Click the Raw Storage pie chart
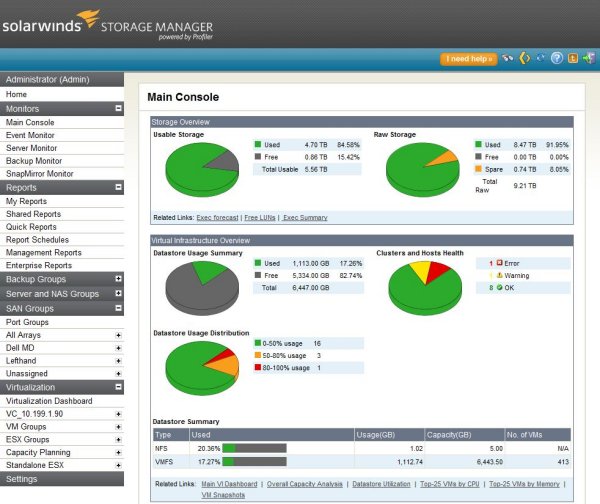This screenshot has height=504, width=600. [422, 170]
